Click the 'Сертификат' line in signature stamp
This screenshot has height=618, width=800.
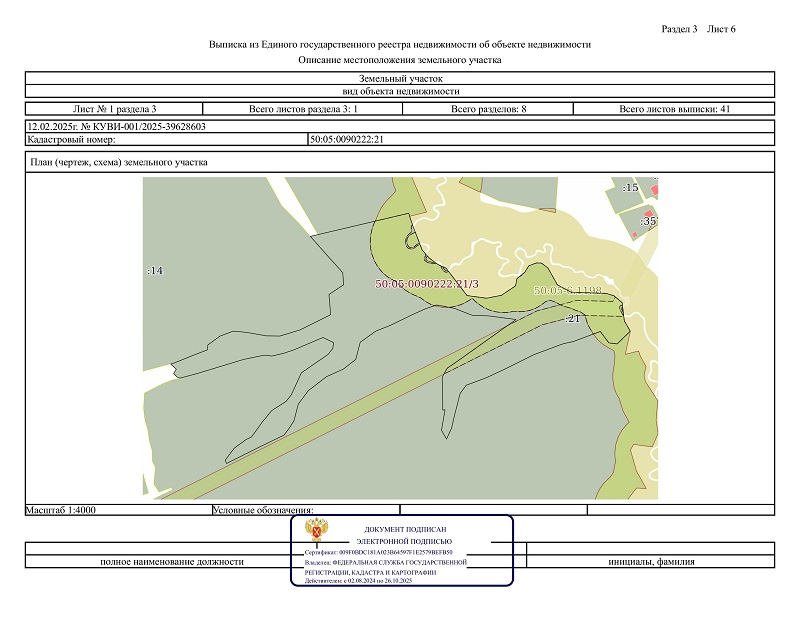(x=378, y=552)
